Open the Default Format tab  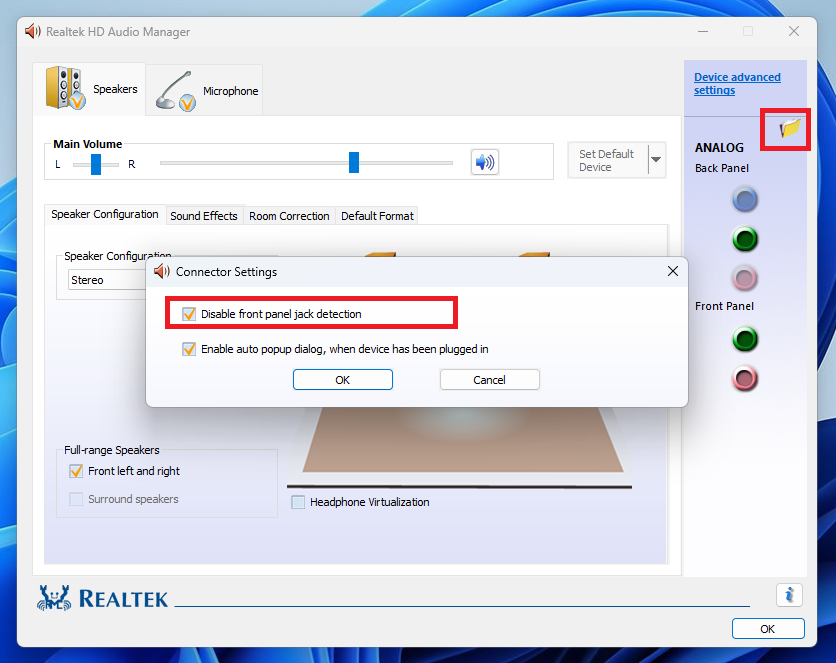coord(377,216)
